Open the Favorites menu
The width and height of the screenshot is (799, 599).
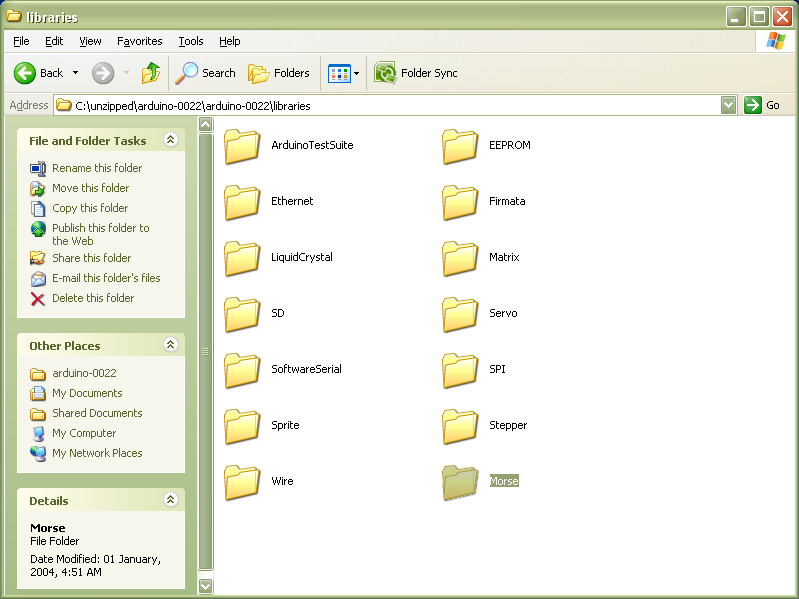[x=140, y=41]
